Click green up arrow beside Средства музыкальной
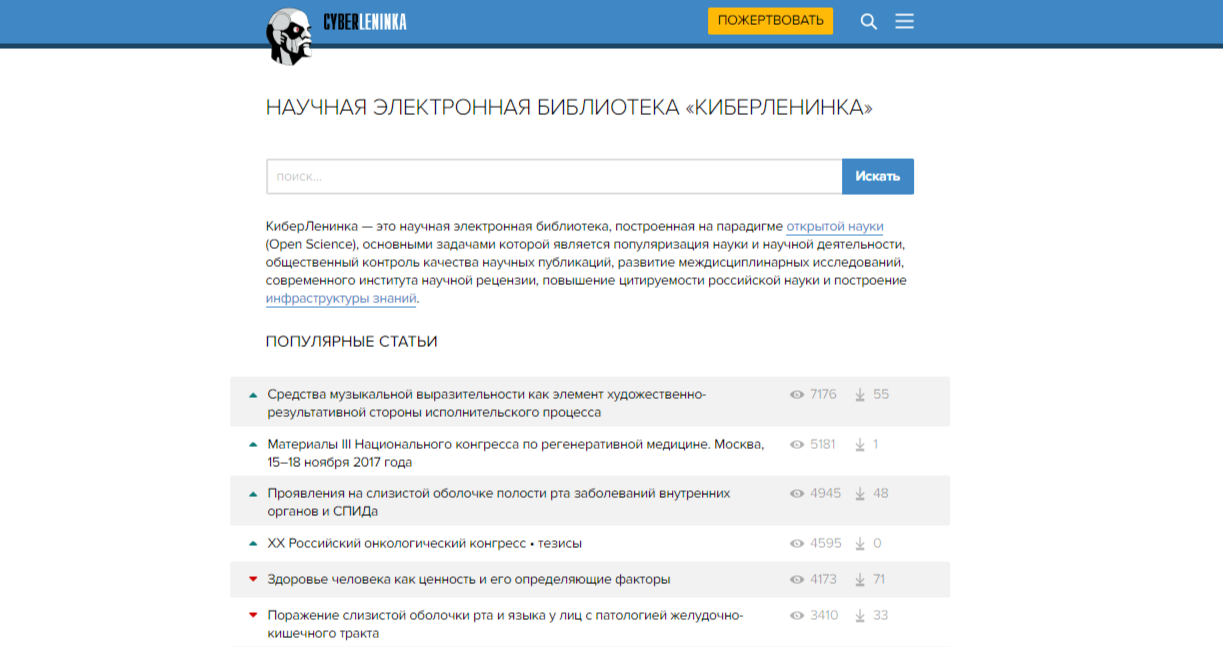This screenshot has height=647, width=1223. click(253, 394)
